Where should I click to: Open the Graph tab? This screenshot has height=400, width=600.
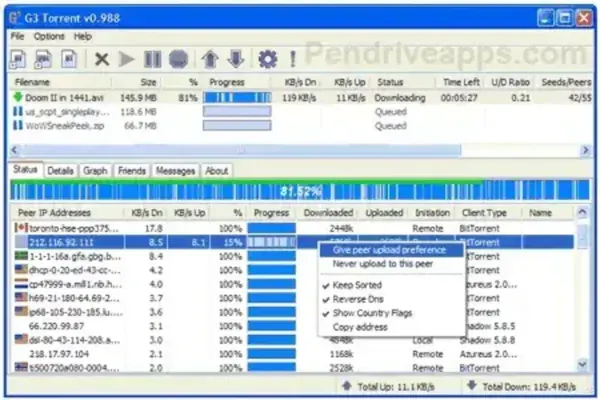(95, 171)
